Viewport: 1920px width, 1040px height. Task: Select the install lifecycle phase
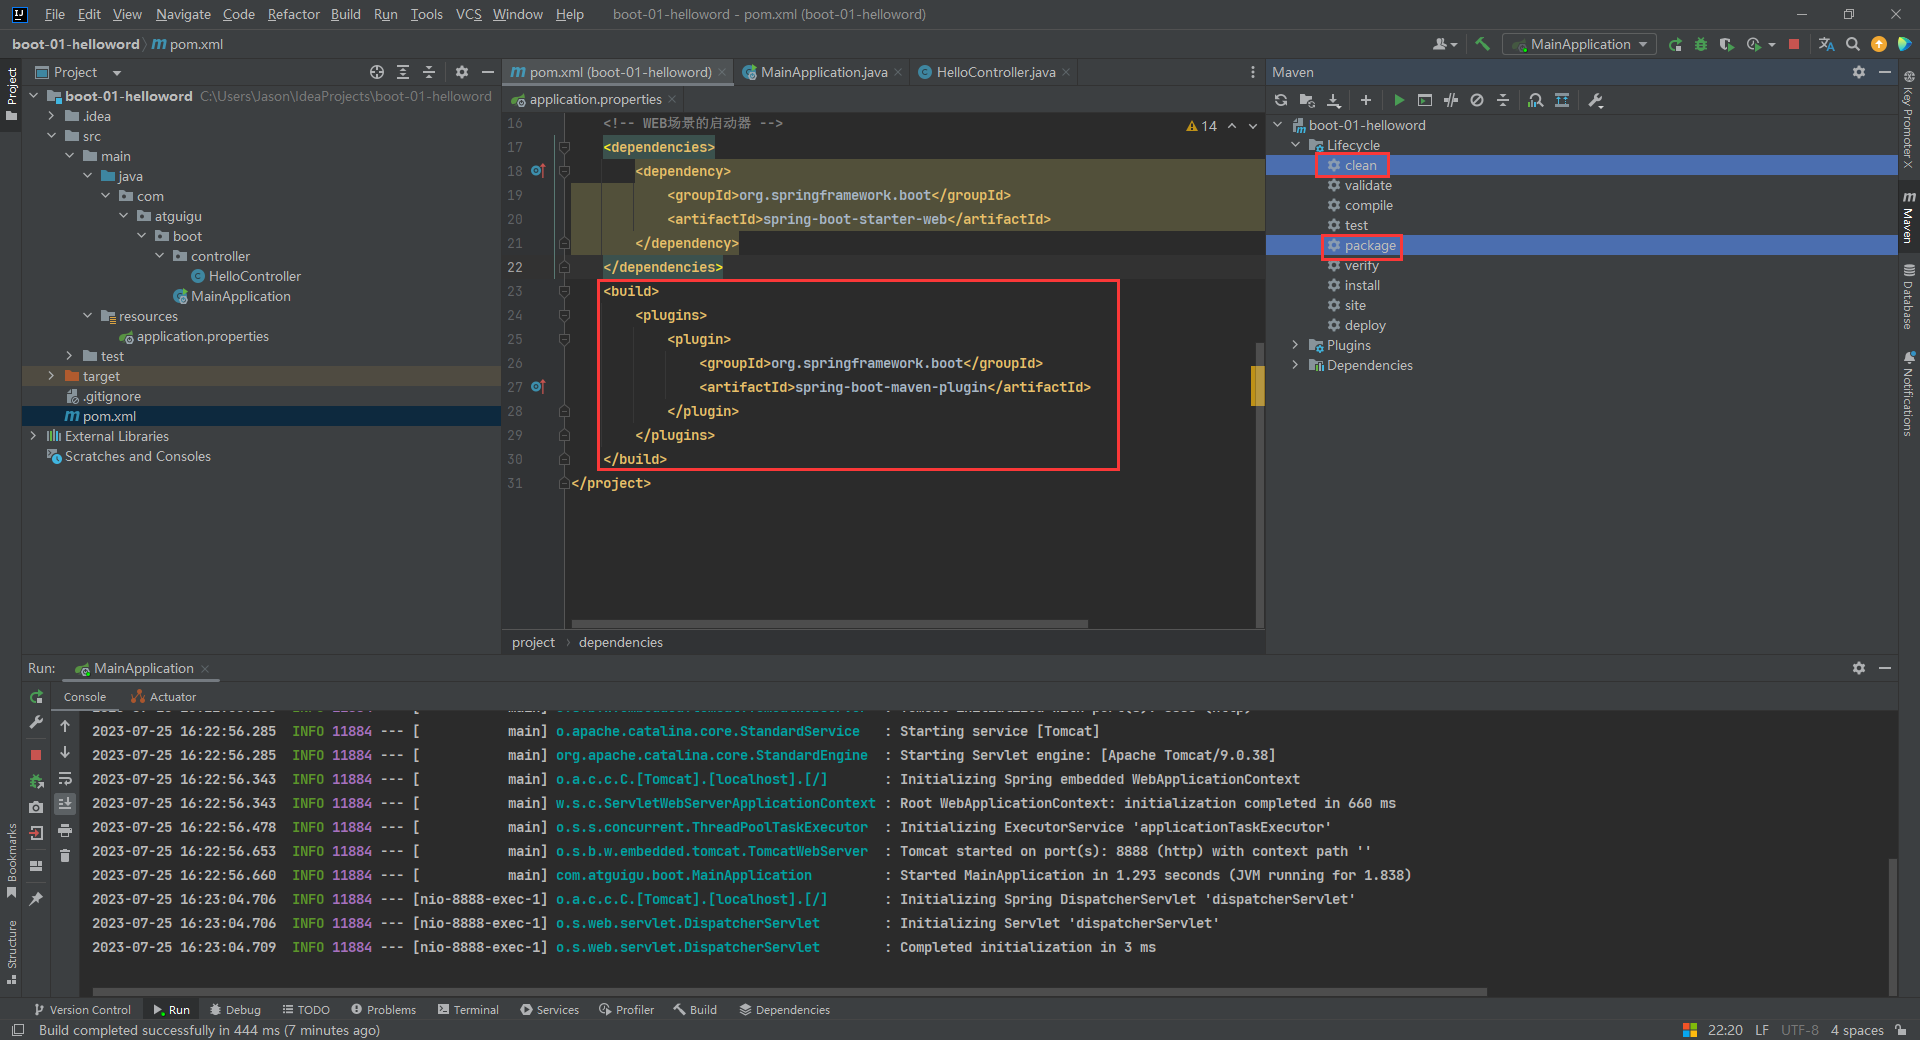click(x=1361, y=285)
